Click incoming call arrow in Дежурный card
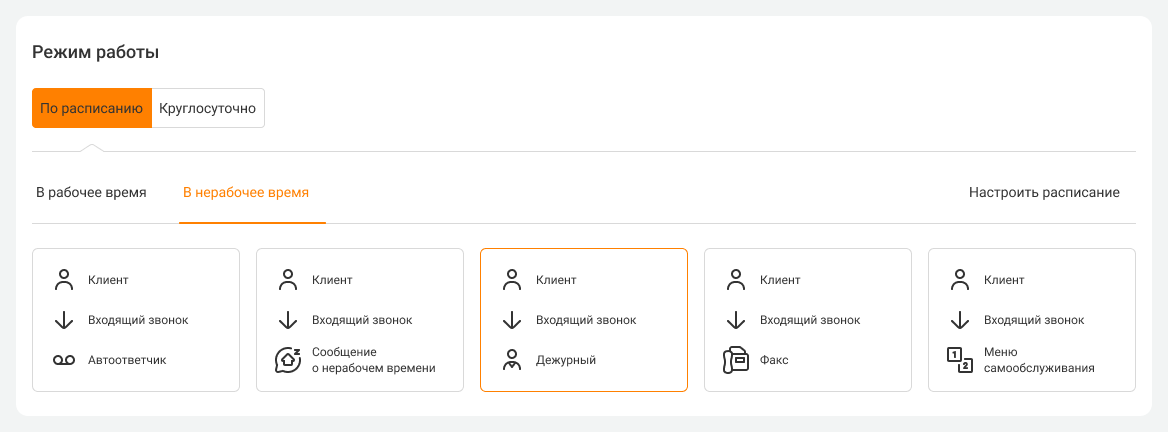 pyautogui.click(x=512, y=320)
